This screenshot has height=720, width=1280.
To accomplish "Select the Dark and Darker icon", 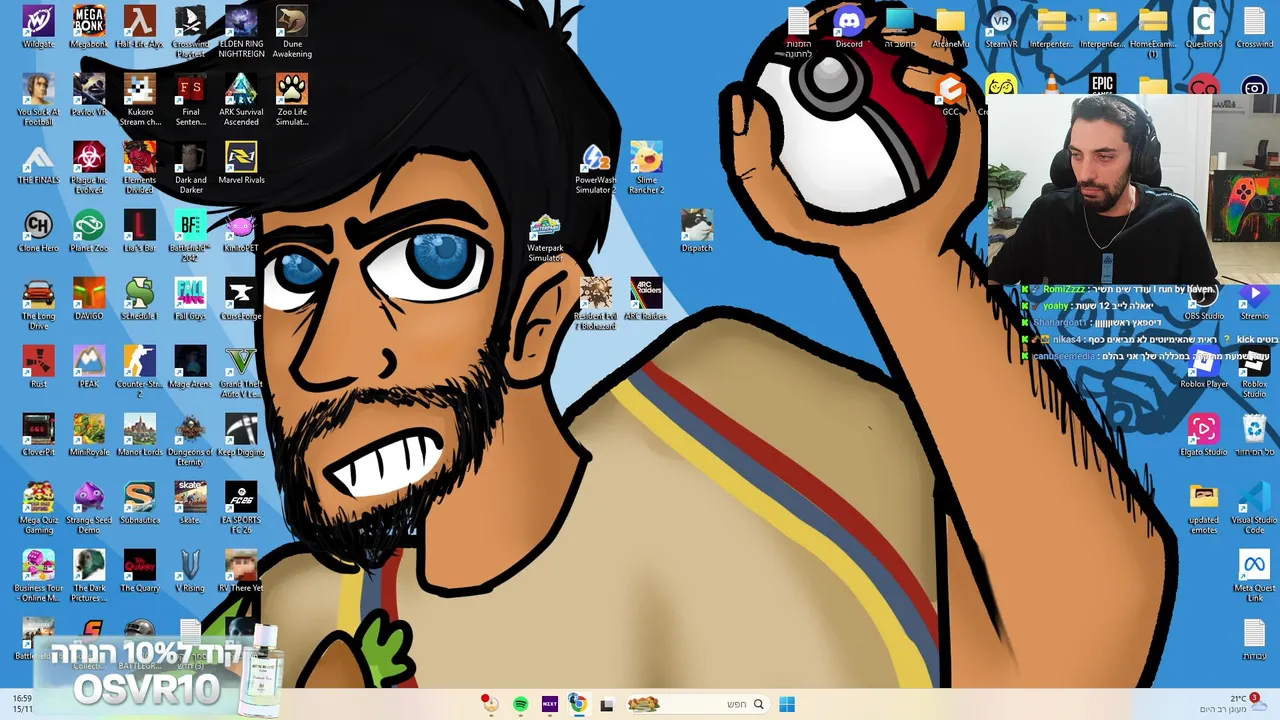I will [190, 168].
